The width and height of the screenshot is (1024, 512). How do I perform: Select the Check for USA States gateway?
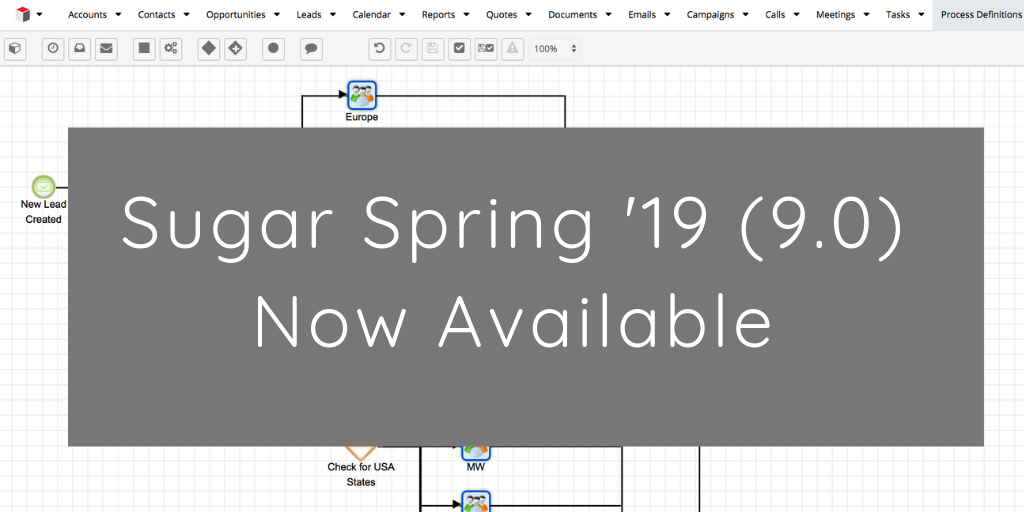(360, 452)
